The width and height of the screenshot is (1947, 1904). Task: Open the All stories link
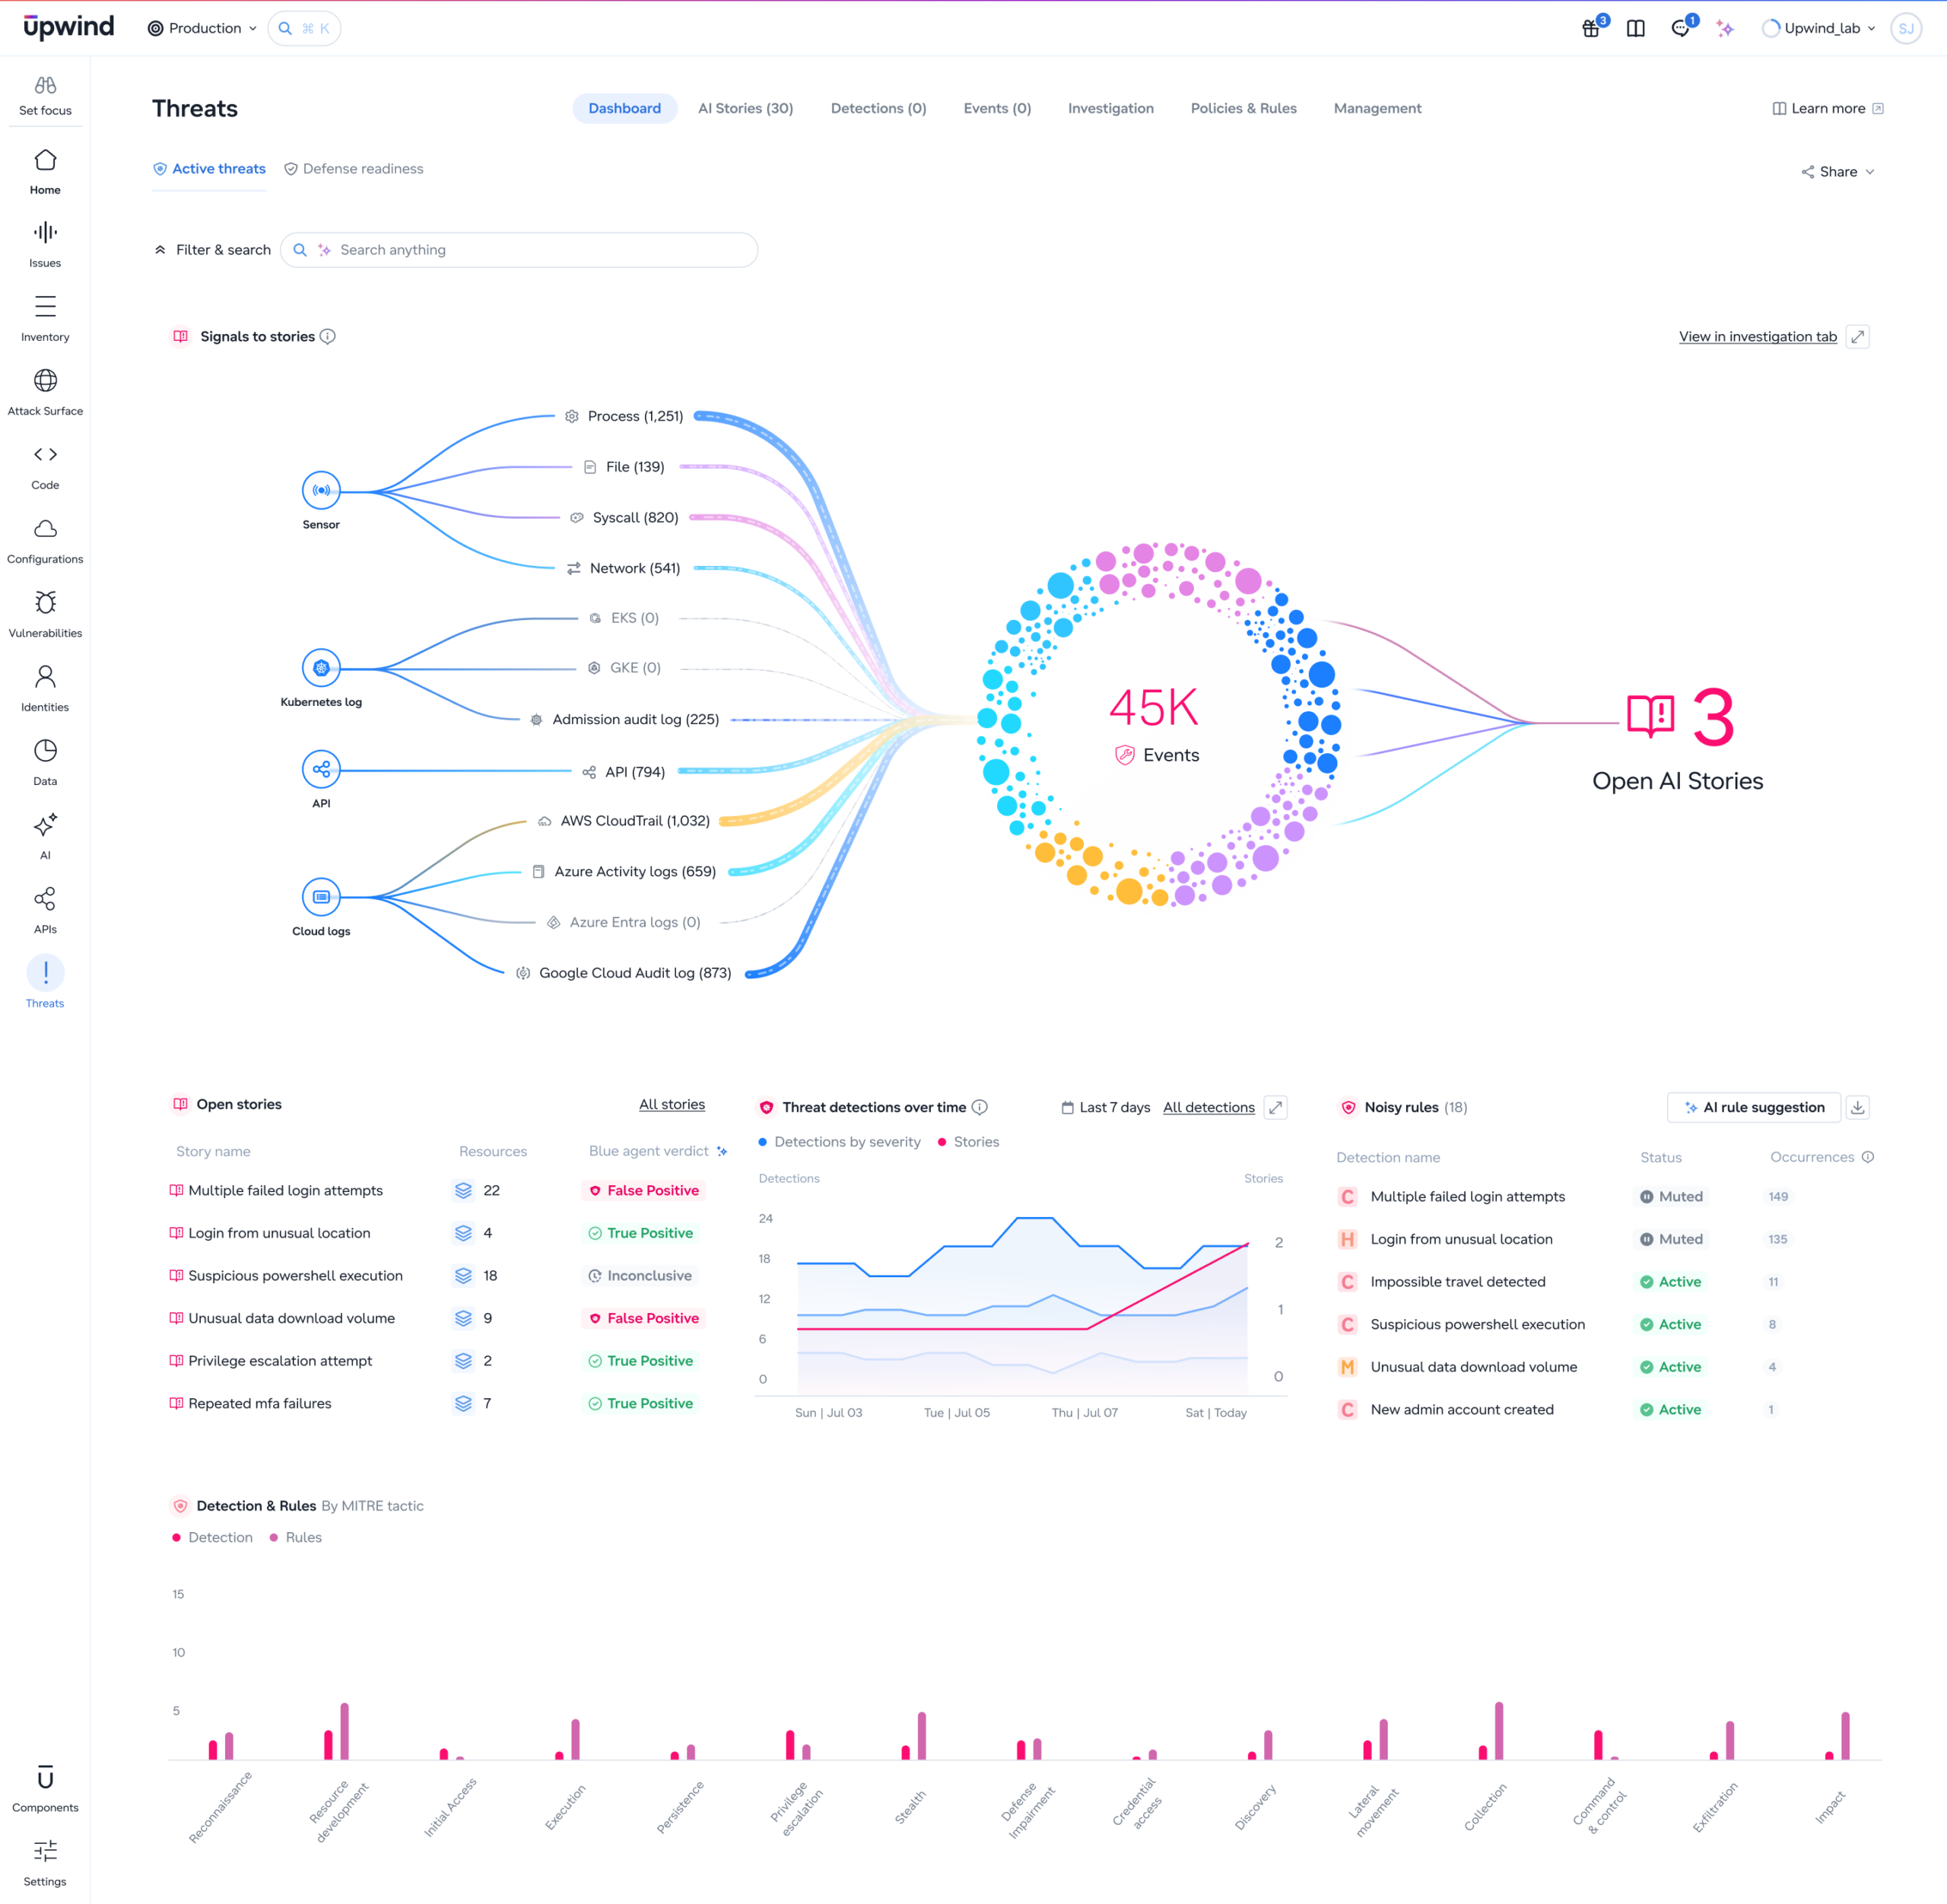point(671,1104)
